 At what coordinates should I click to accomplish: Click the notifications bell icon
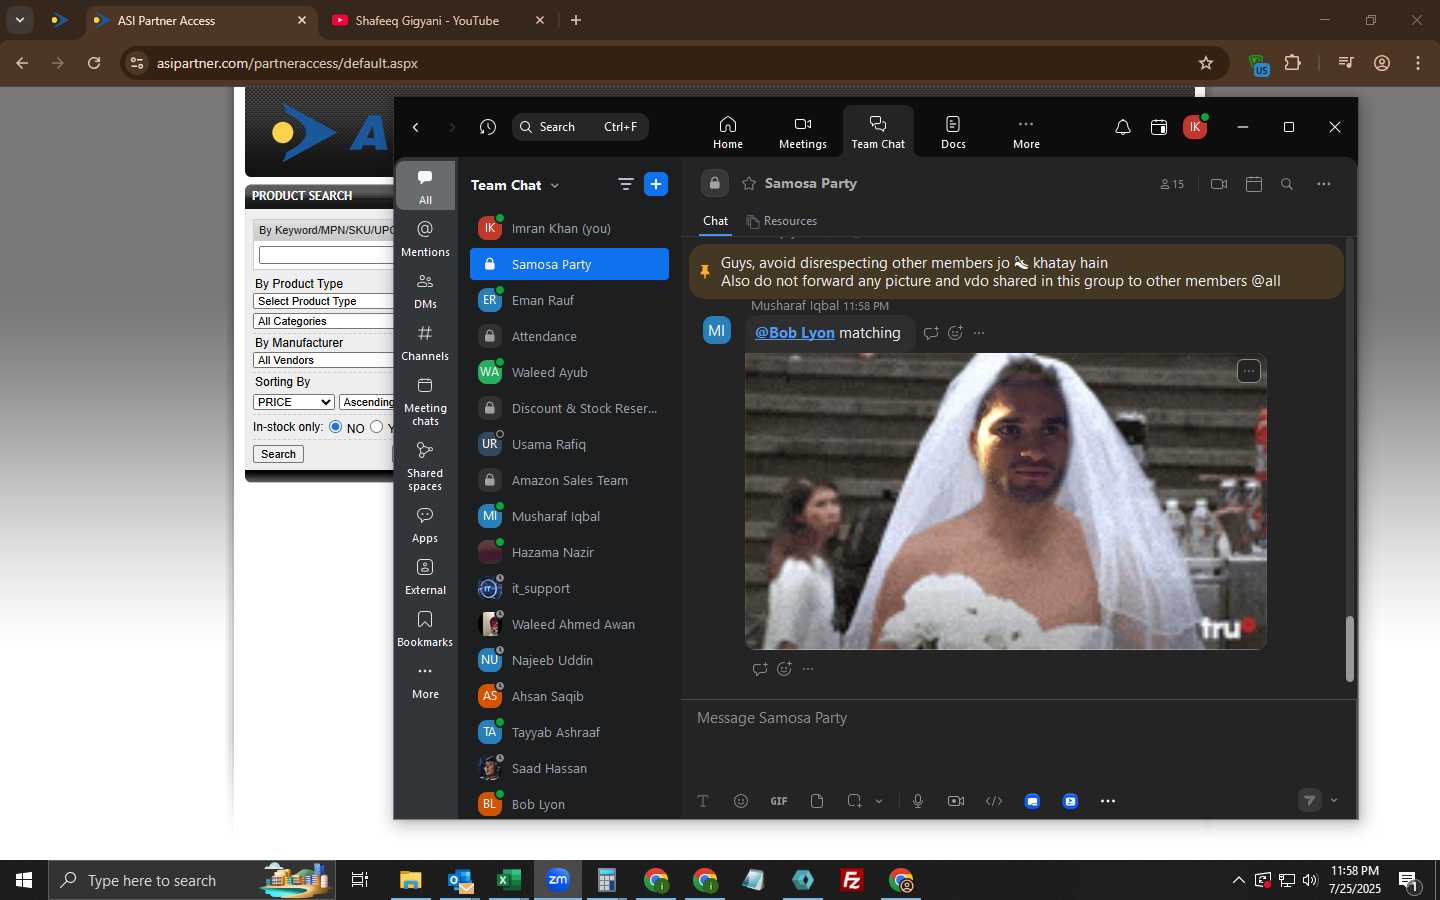1122,127
